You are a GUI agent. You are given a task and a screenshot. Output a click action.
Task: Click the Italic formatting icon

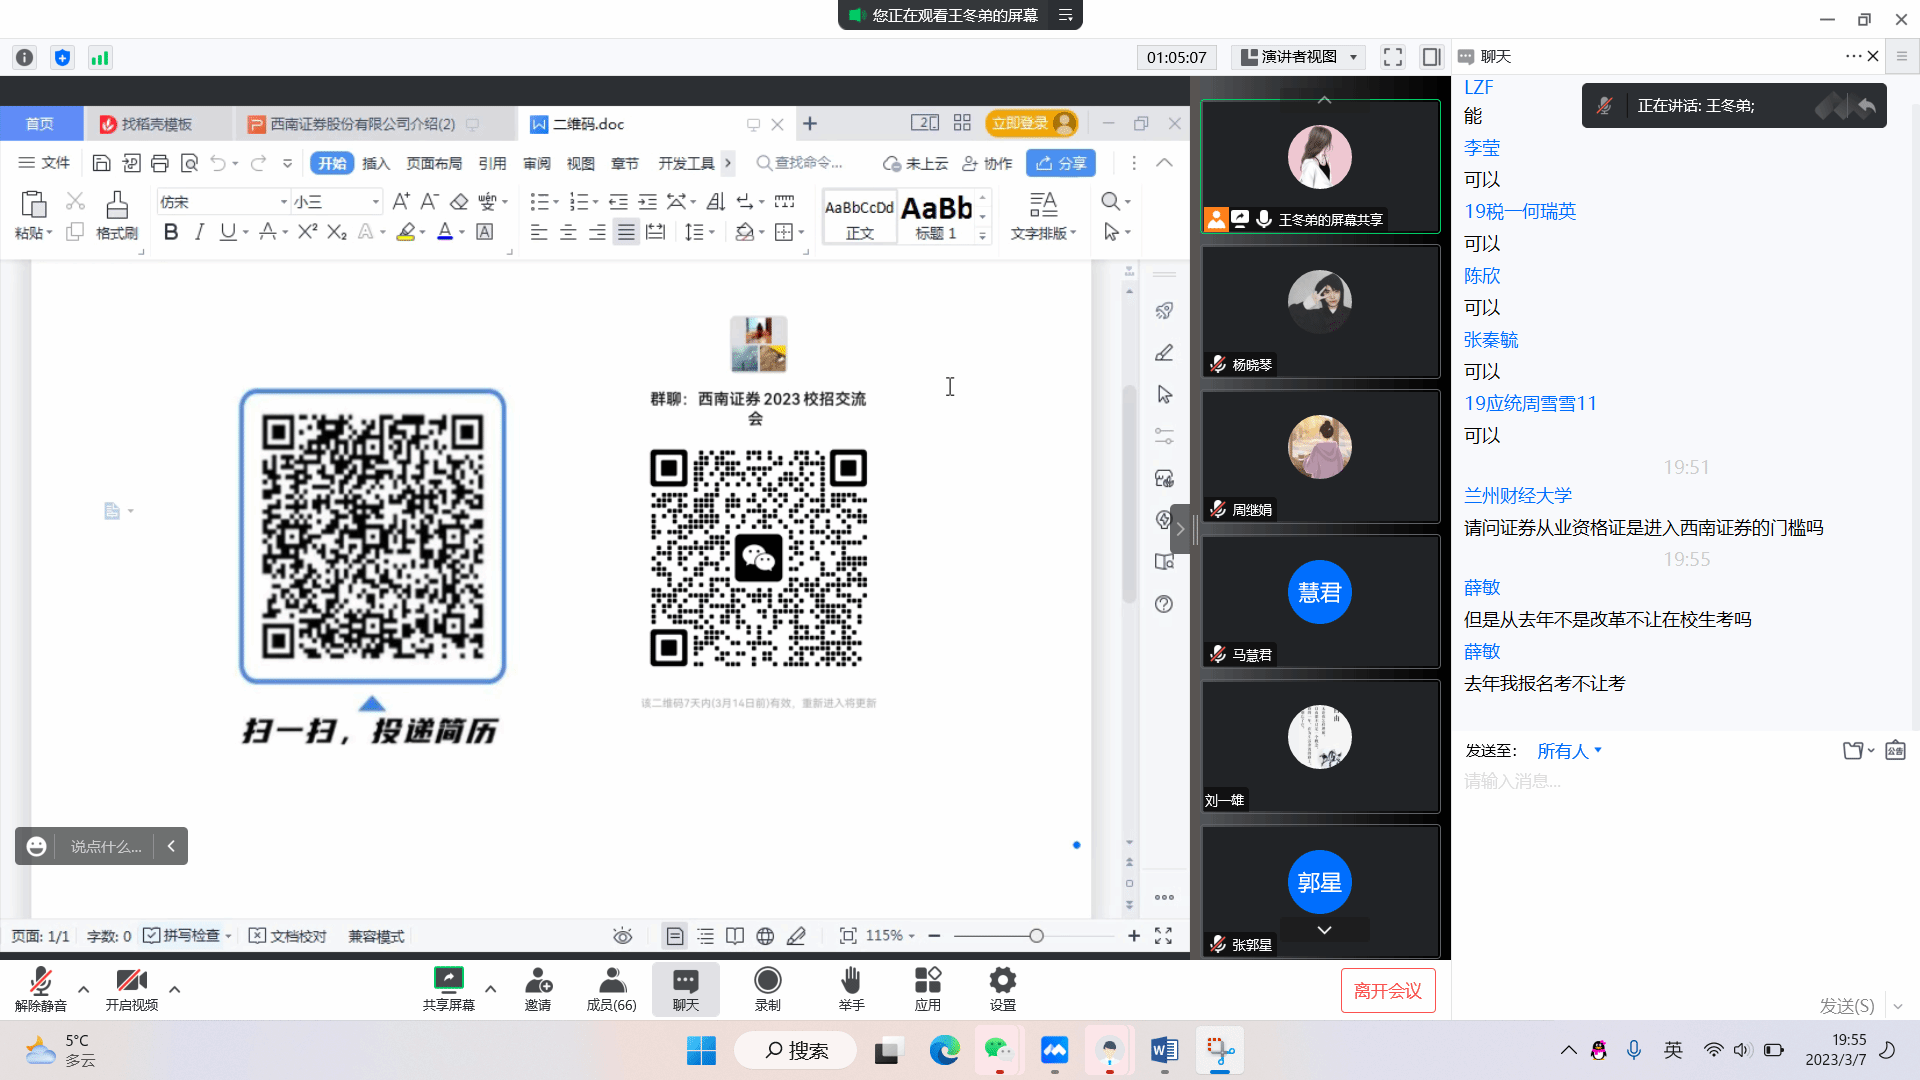coord(199,232)
